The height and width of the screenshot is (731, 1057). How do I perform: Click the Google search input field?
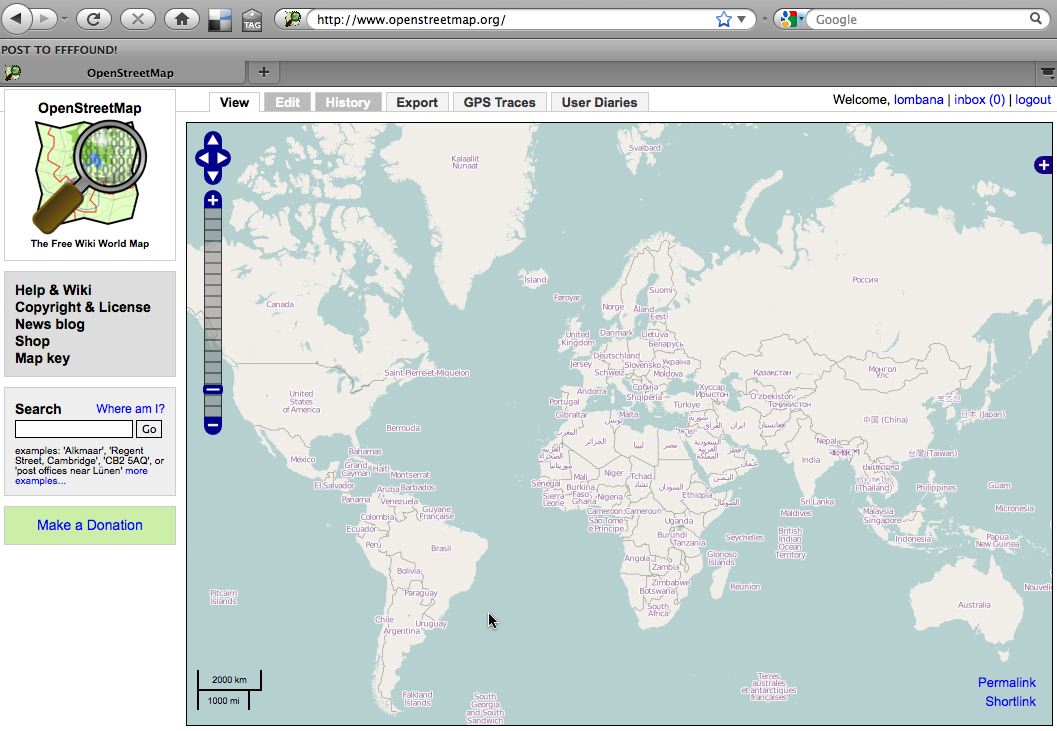tap(920, 19)
